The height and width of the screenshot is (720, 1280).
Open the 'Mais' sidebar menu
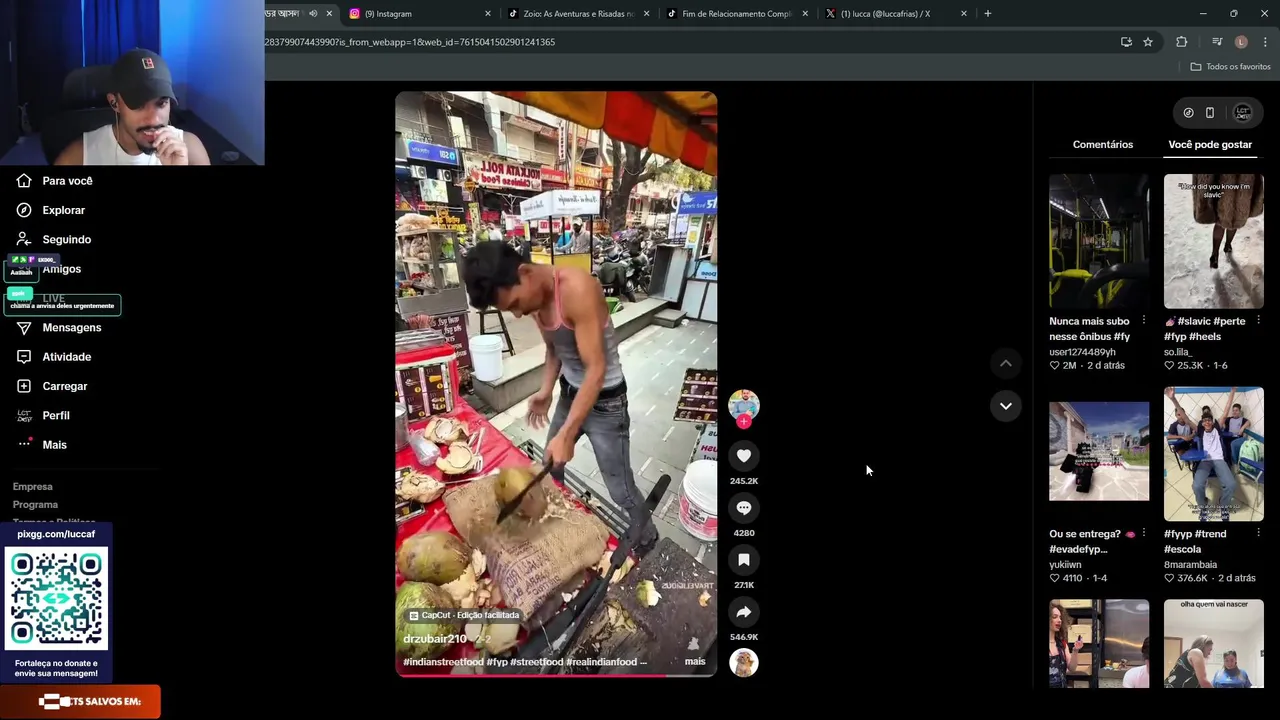(x=54, y=445)
